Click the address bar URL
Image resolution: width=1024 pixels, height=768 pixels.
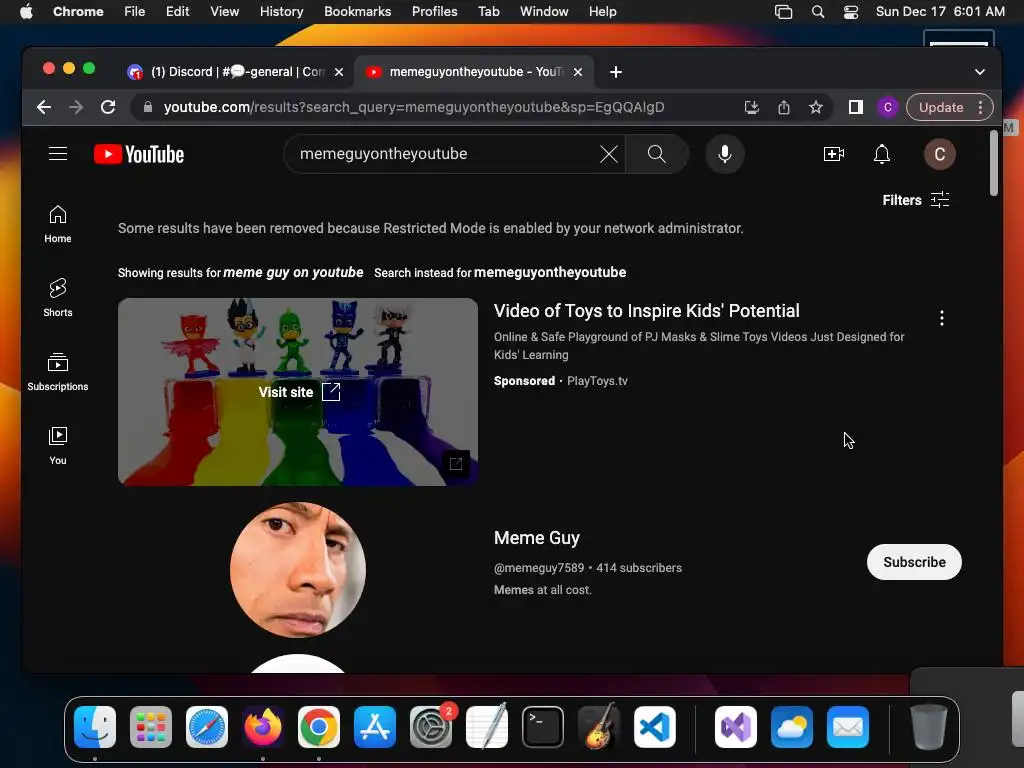413,107
